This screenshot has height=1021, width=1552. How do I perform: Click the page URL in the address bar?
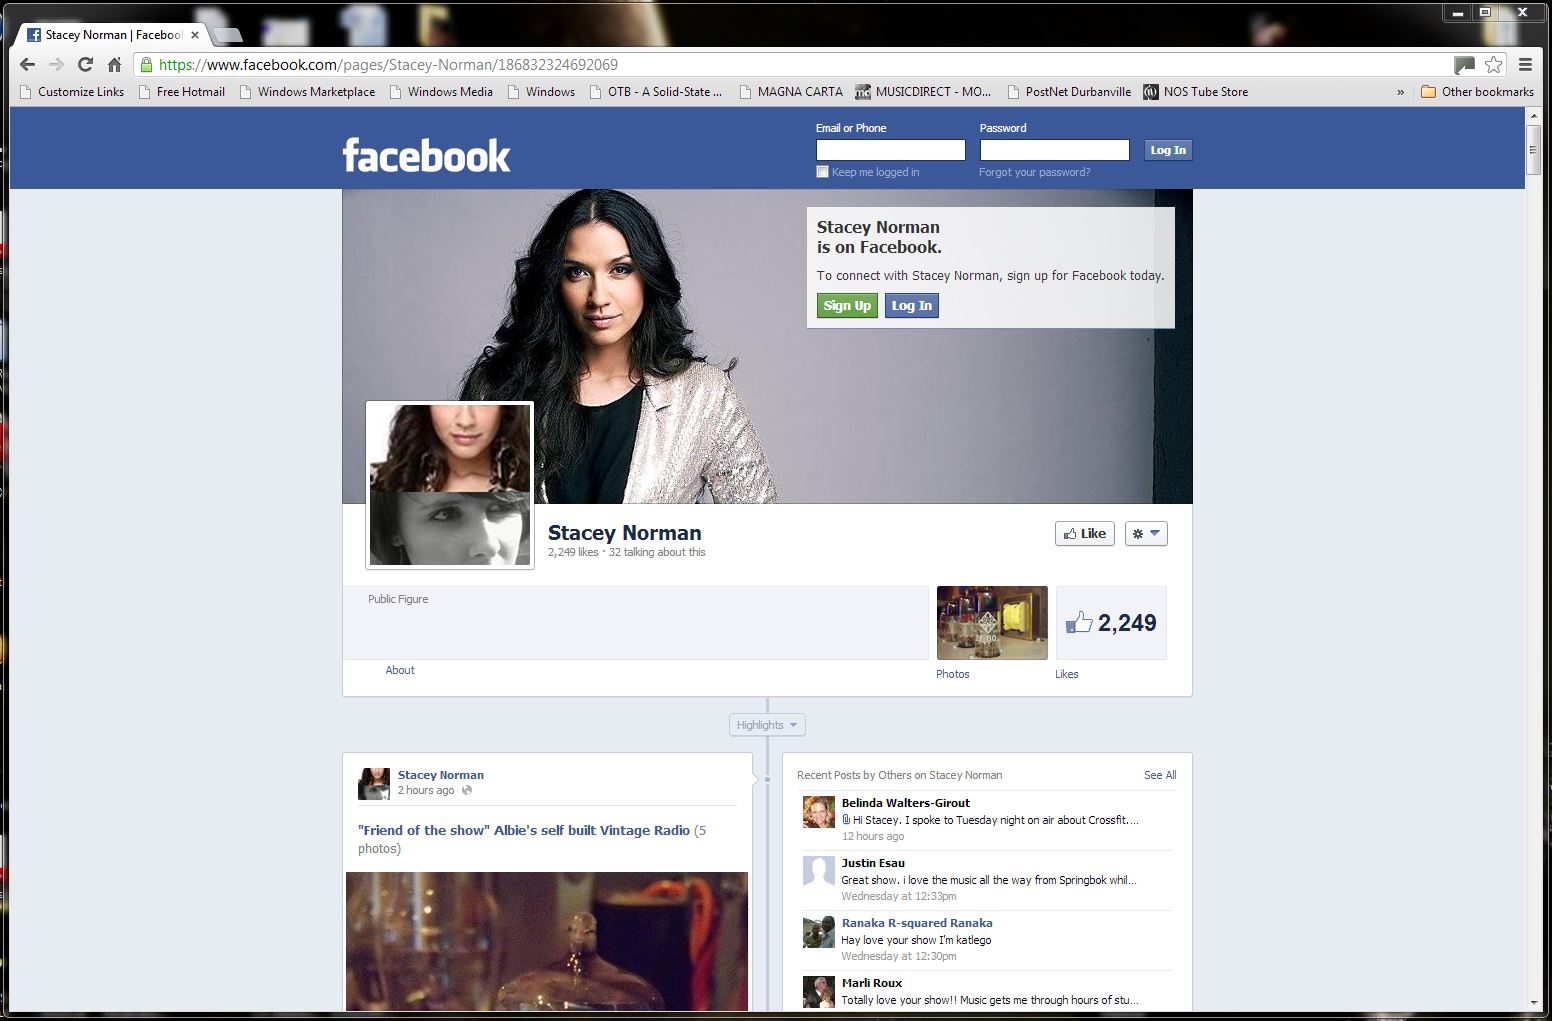pos(388,65)
